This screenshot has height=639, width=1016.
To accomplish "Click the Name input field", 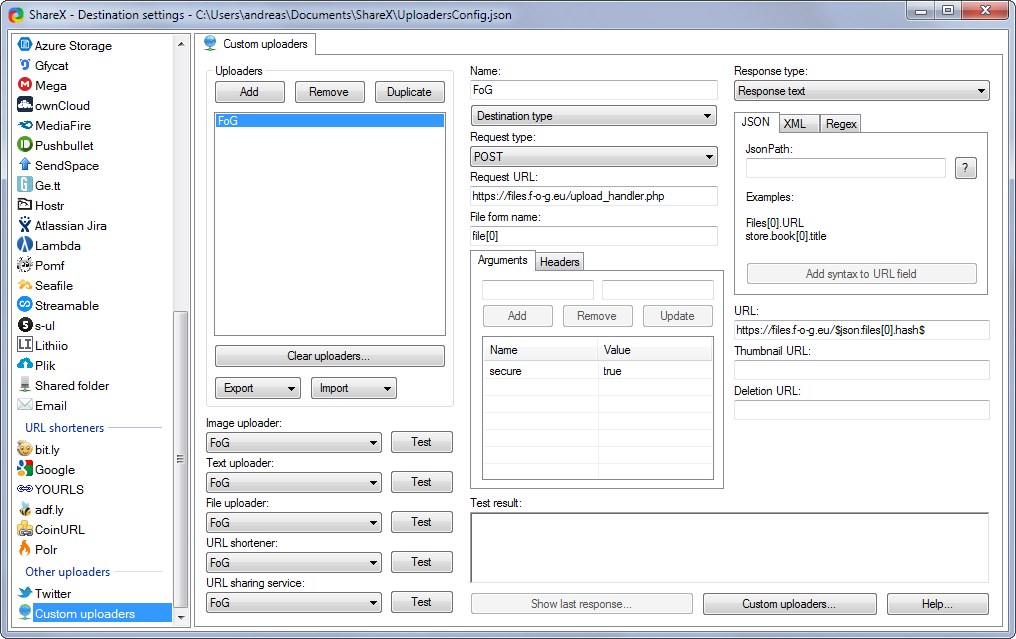I will (594, 90).
